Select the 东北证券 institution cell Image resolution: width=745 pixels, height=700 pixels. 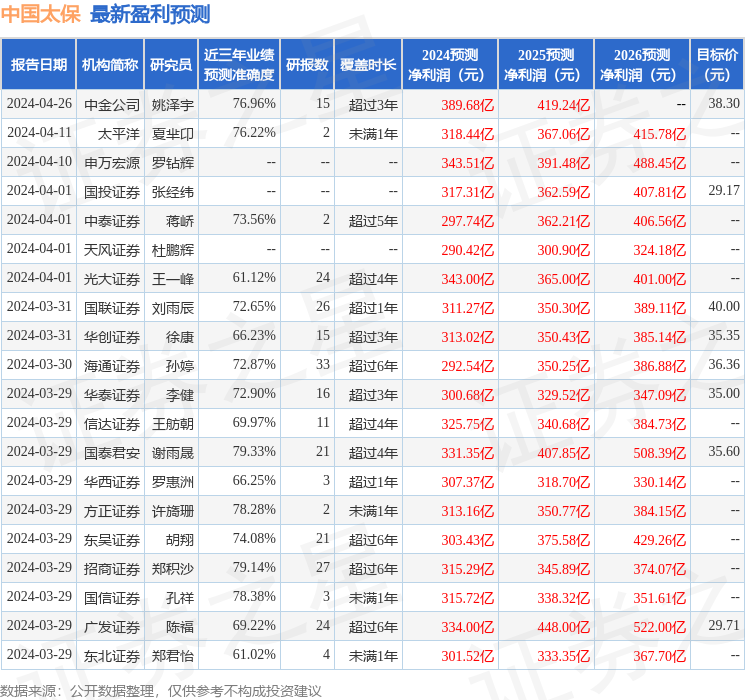[112, 655]
